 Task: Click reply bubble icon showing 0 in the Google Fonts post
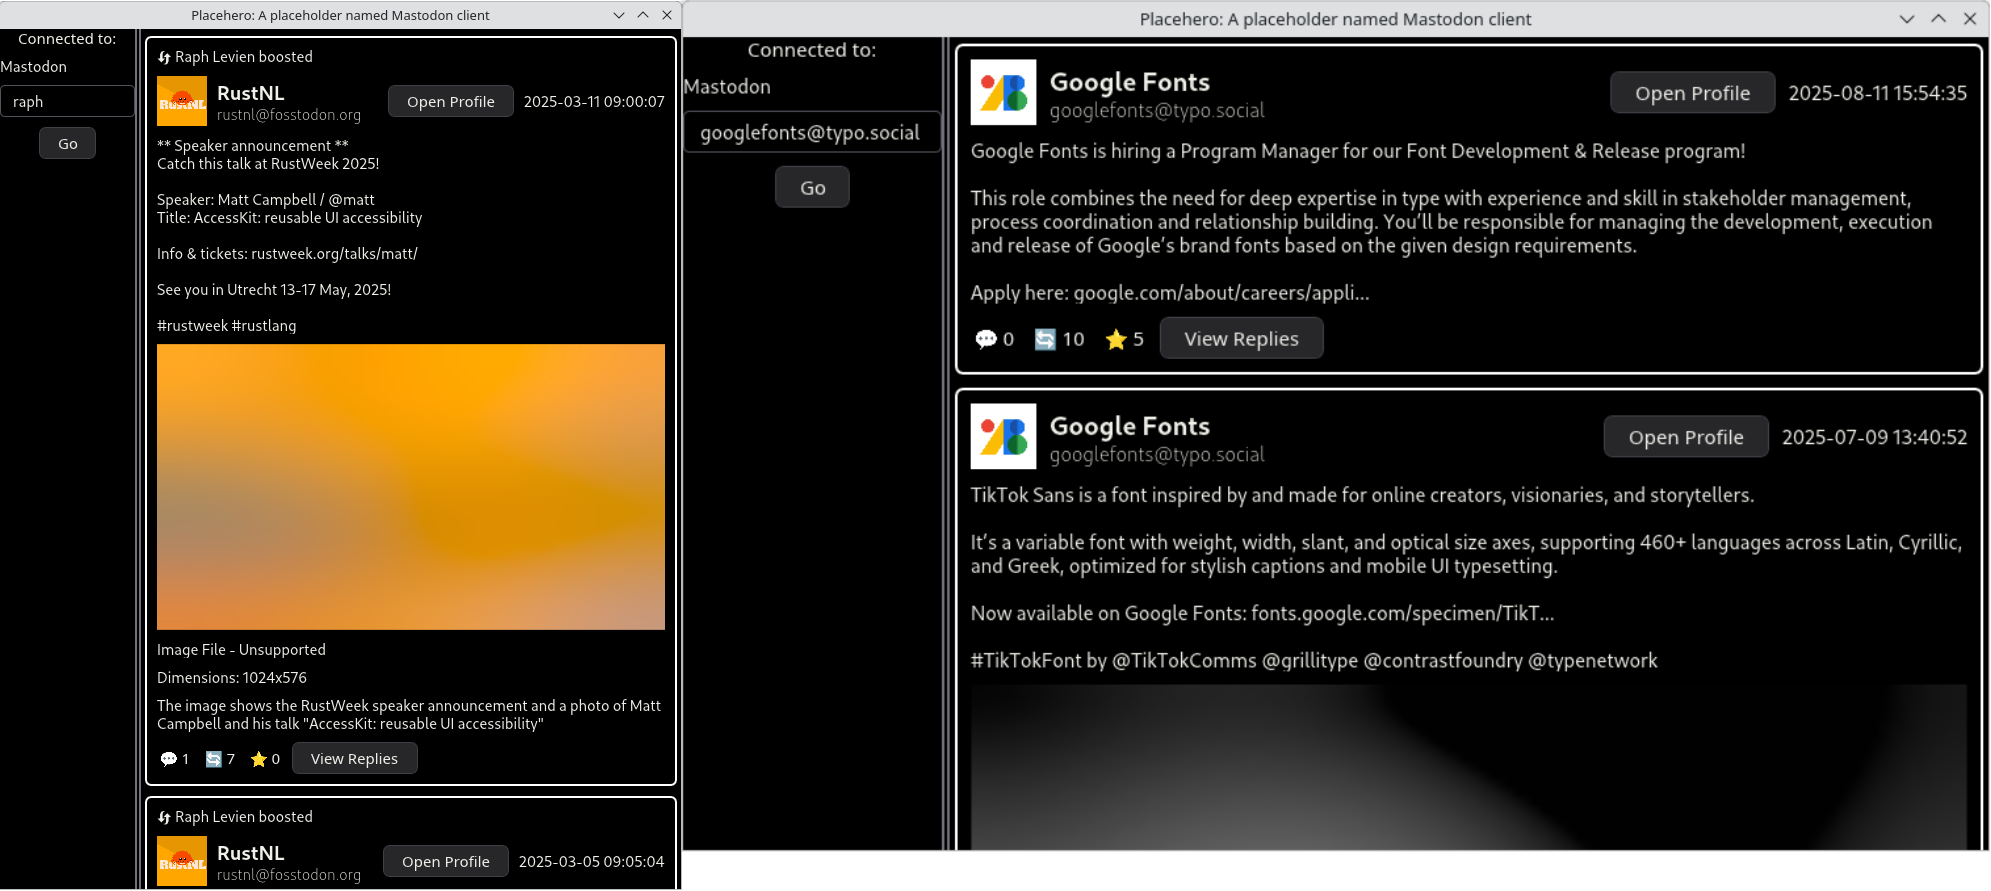(986, 339)
